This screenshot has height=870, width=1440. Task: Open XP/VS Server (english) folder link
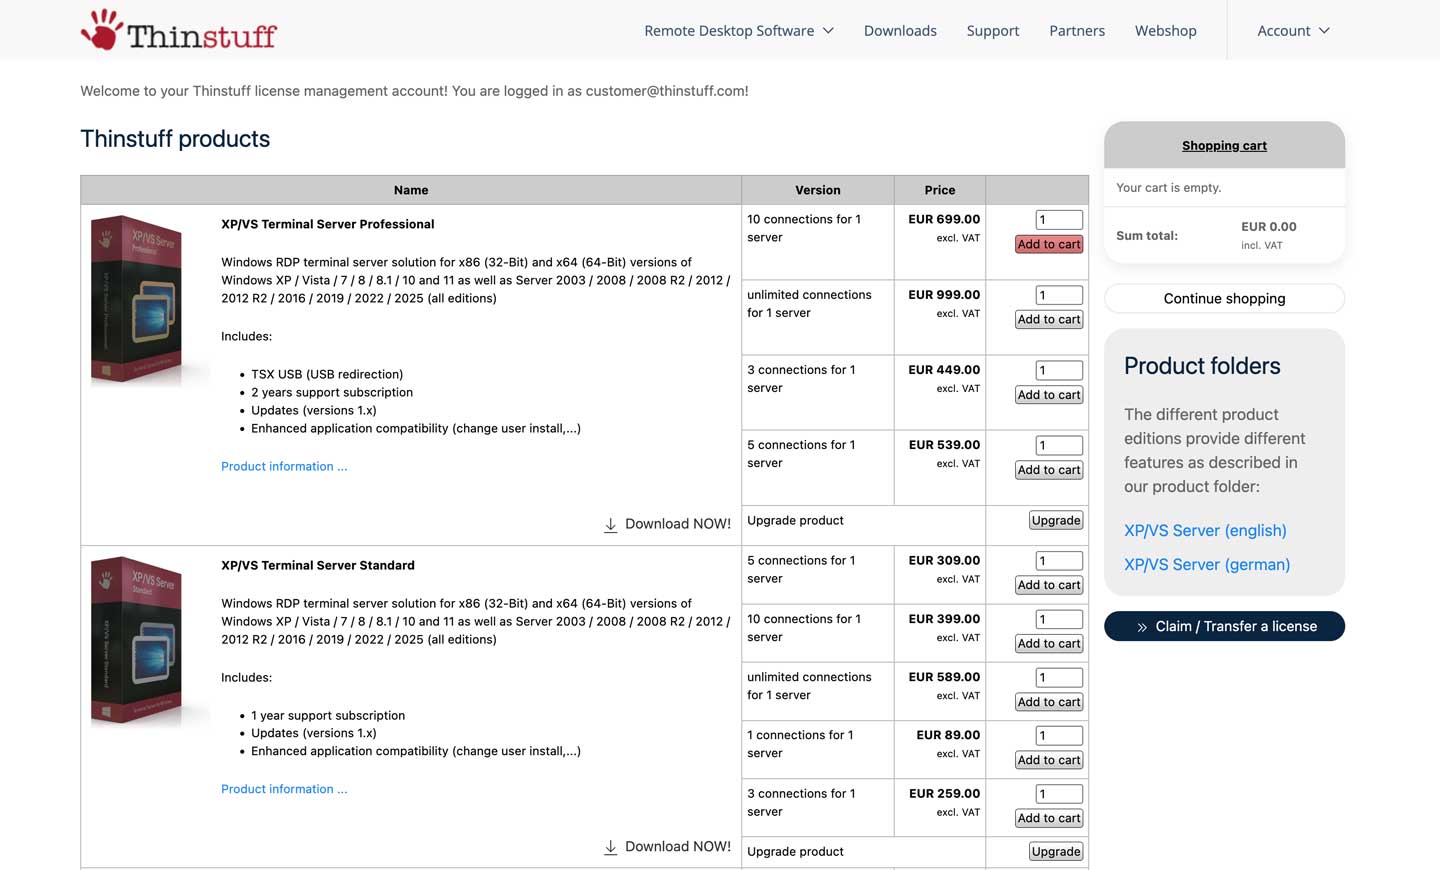(x=1205, y=531)
